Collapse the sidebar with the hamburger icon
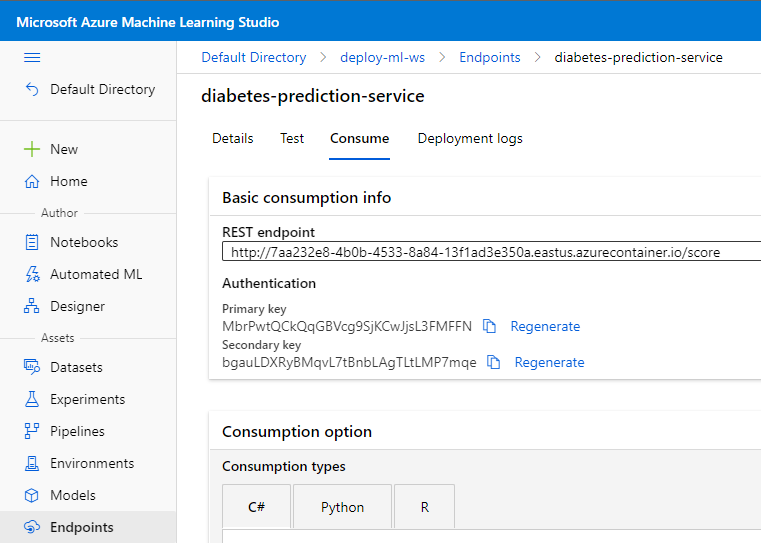 tap(32, 58)
